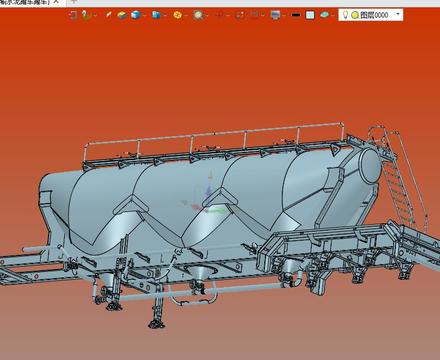Click the exit door icon in toolbar

73,15
